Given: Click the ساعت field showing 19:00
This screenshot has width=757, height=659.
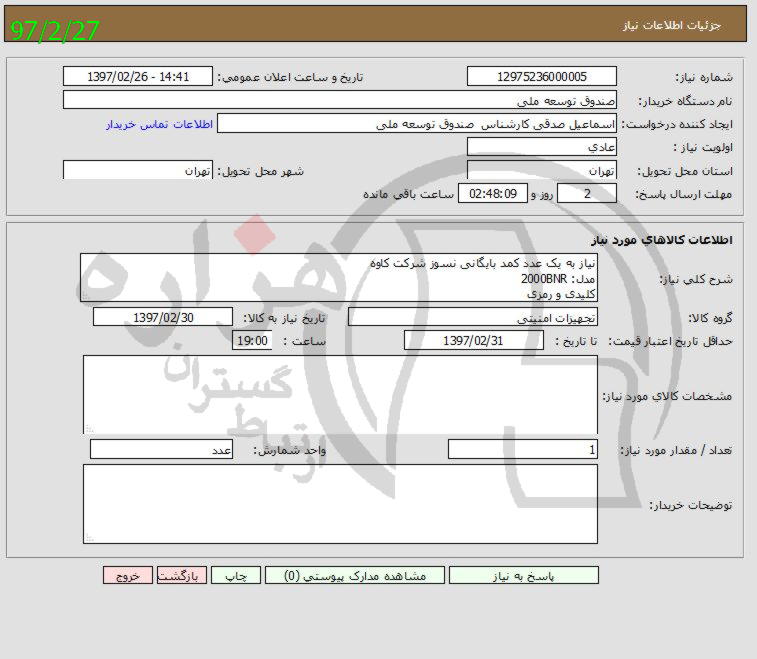Looking at the screenshot, I should tap(251, 341).
